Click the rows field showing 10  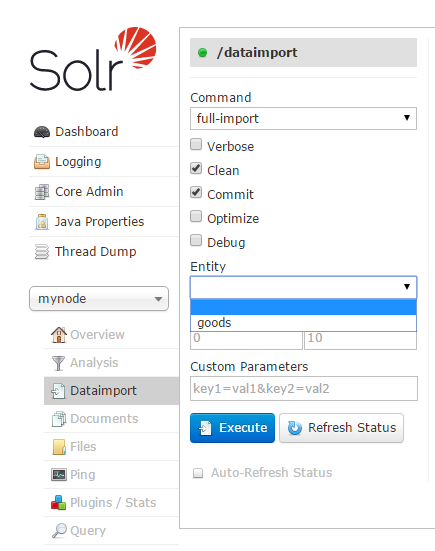360,340
